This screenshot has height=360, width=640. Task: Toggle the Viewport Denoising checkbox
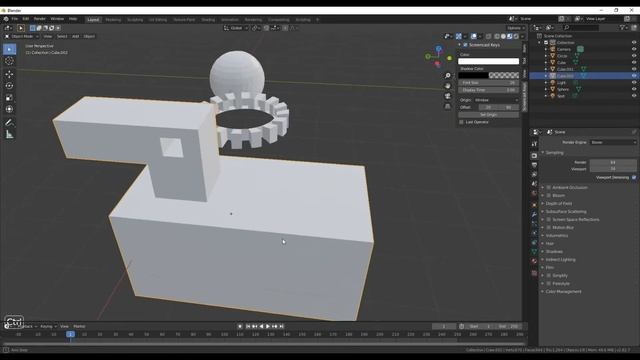[x=634, y=178]
